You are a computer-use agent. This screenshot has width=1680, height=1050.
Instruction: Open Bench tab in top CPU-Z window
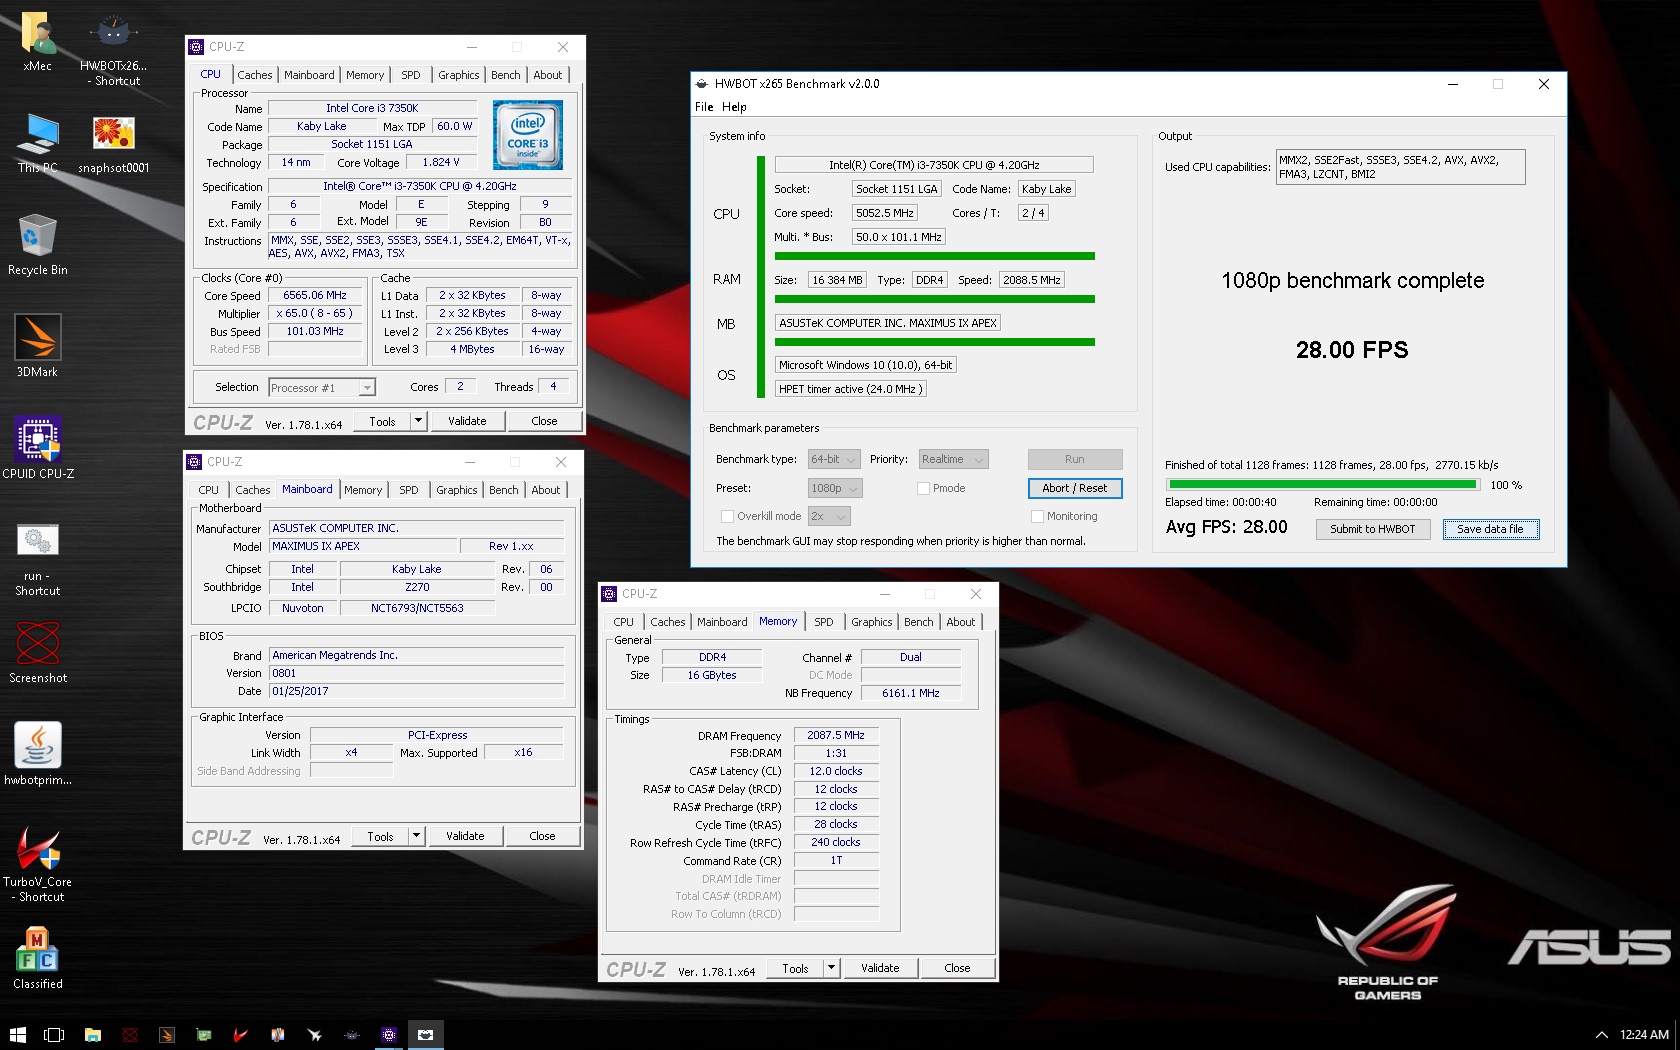(506, 75)
